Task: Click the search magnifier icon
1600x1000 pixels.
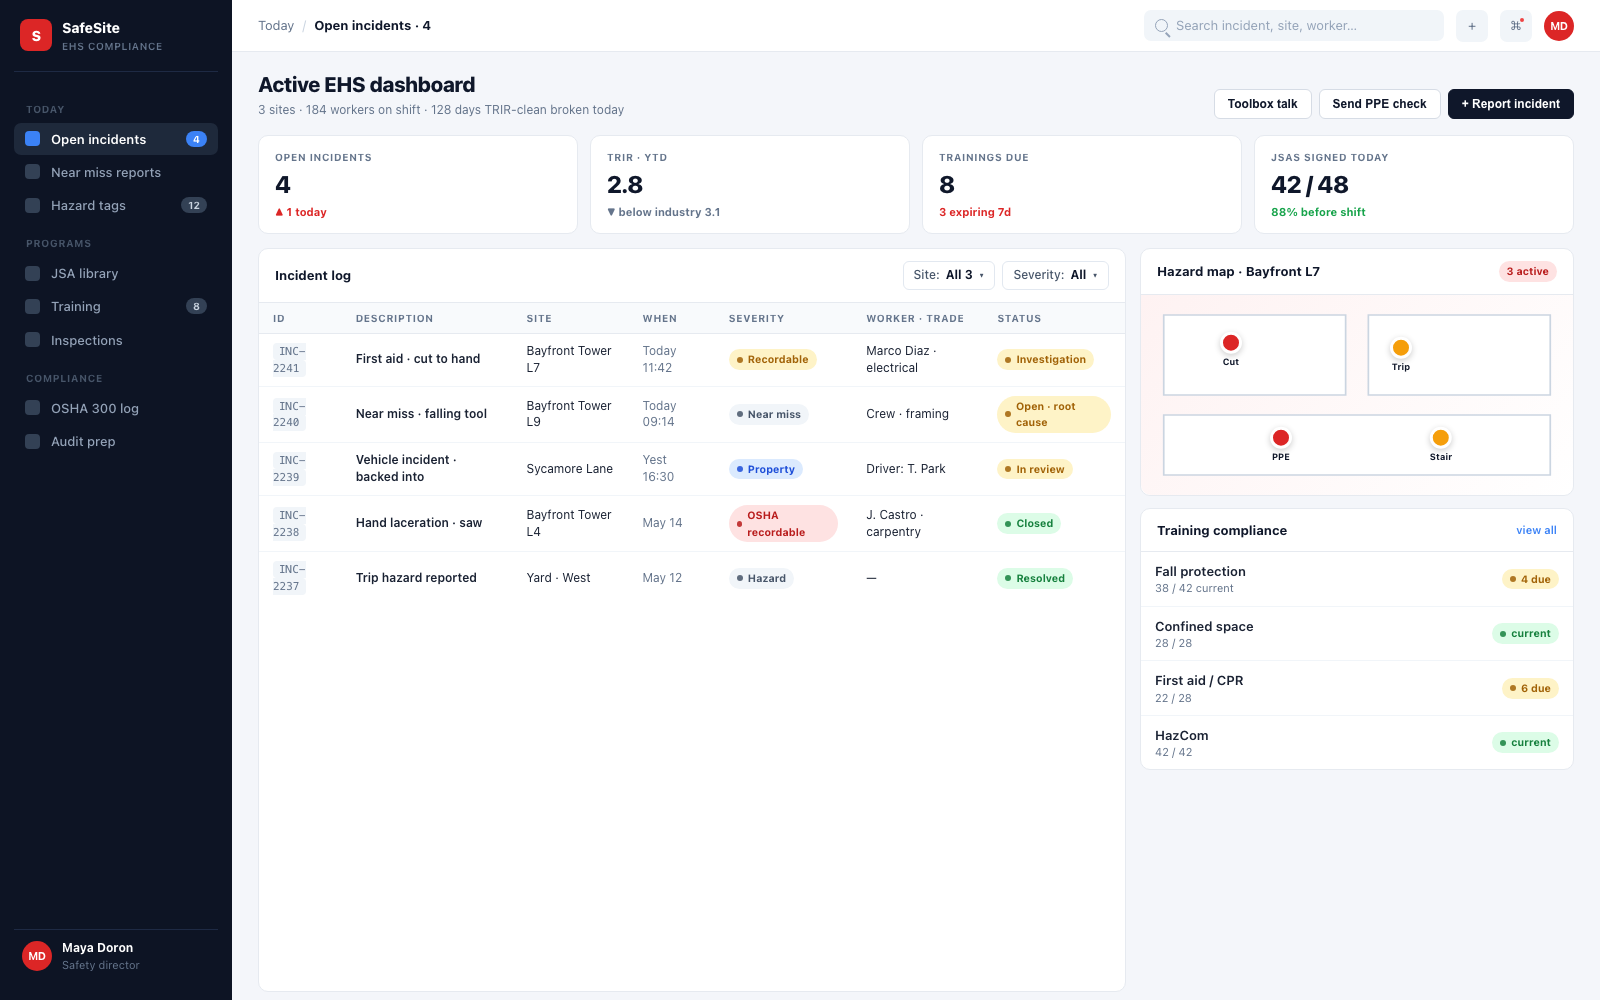Action: click(x=1162, y=26)
